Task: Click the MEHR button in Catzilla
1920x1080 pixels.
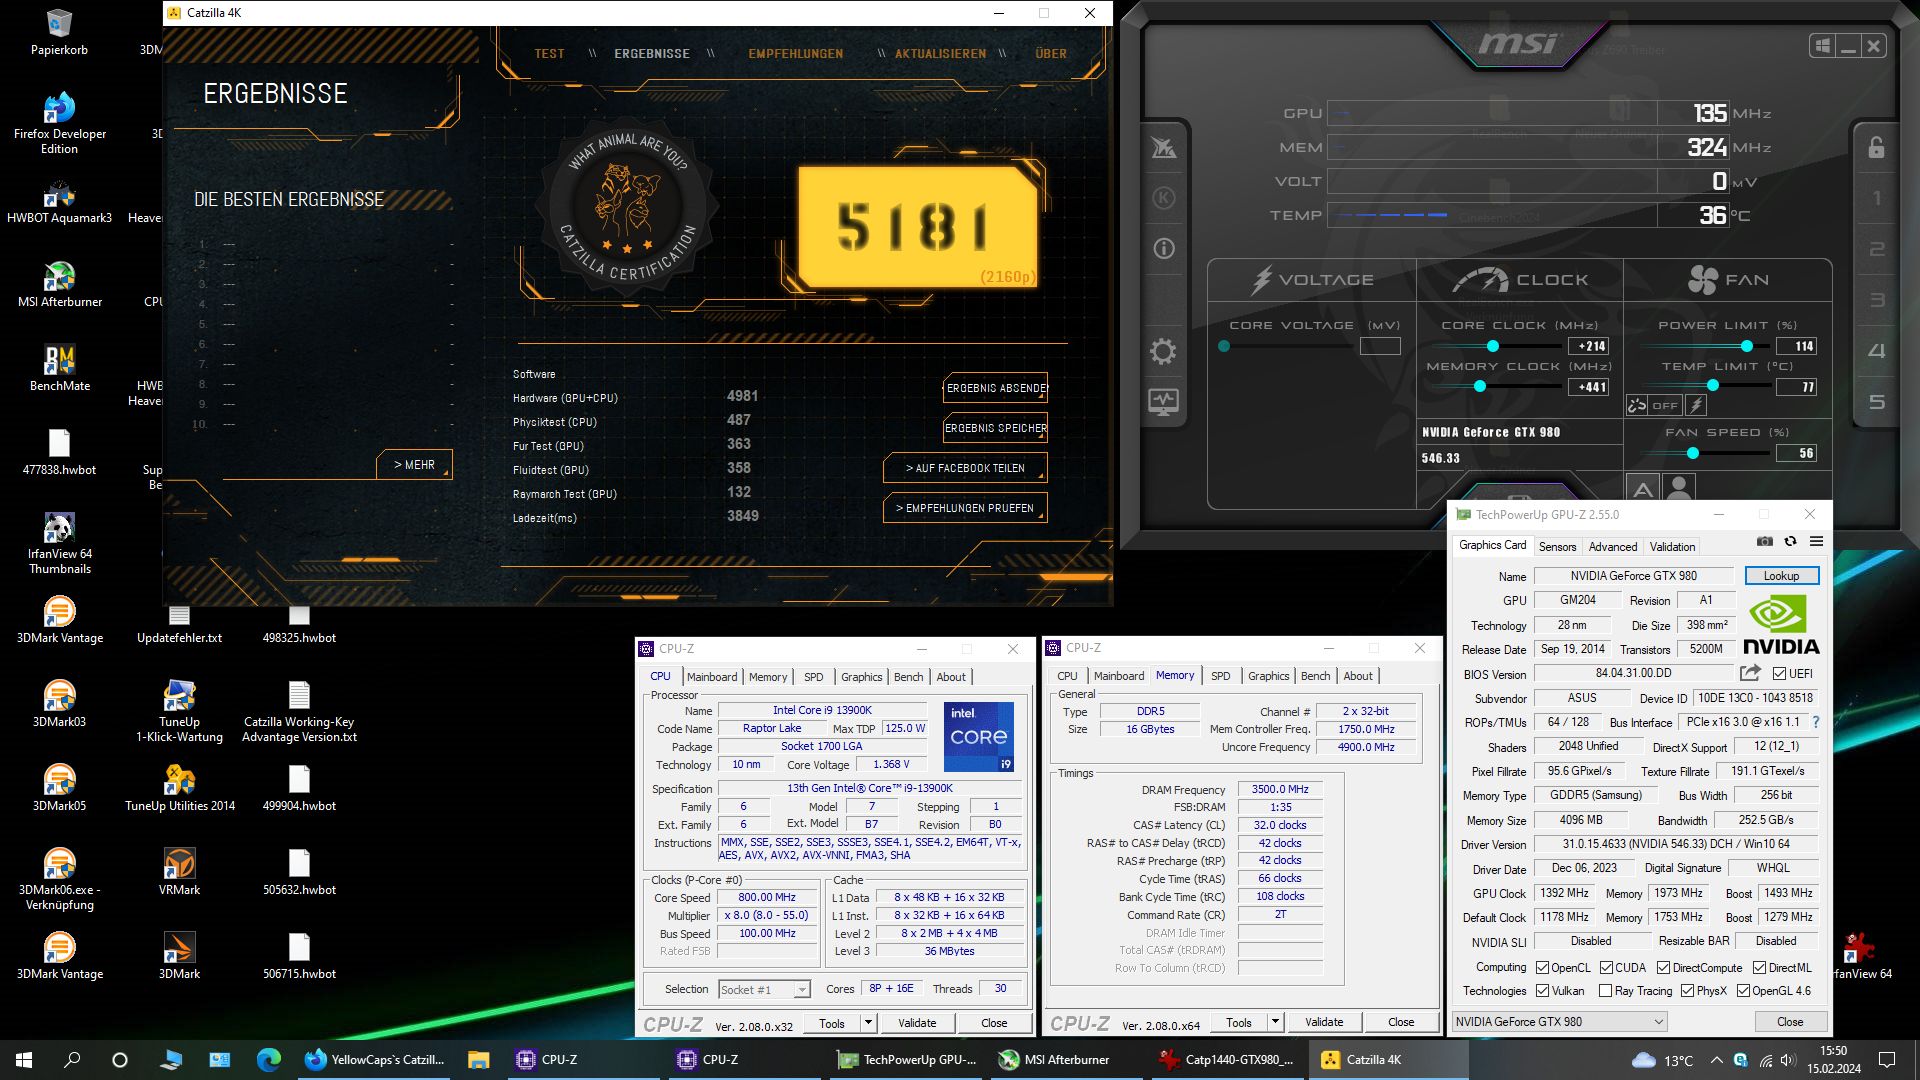Action: [414, 465]
